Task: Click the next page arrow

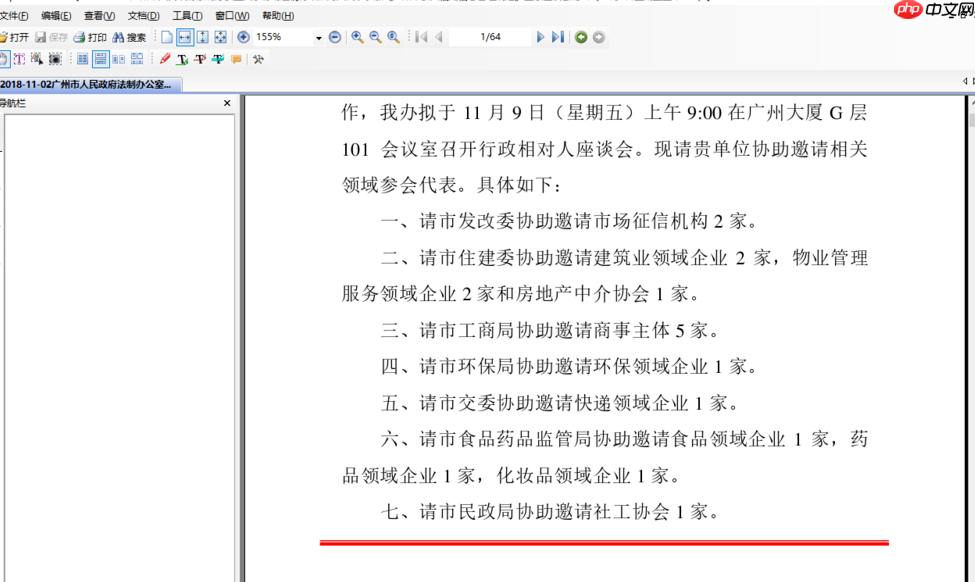Action: point(540,36)
